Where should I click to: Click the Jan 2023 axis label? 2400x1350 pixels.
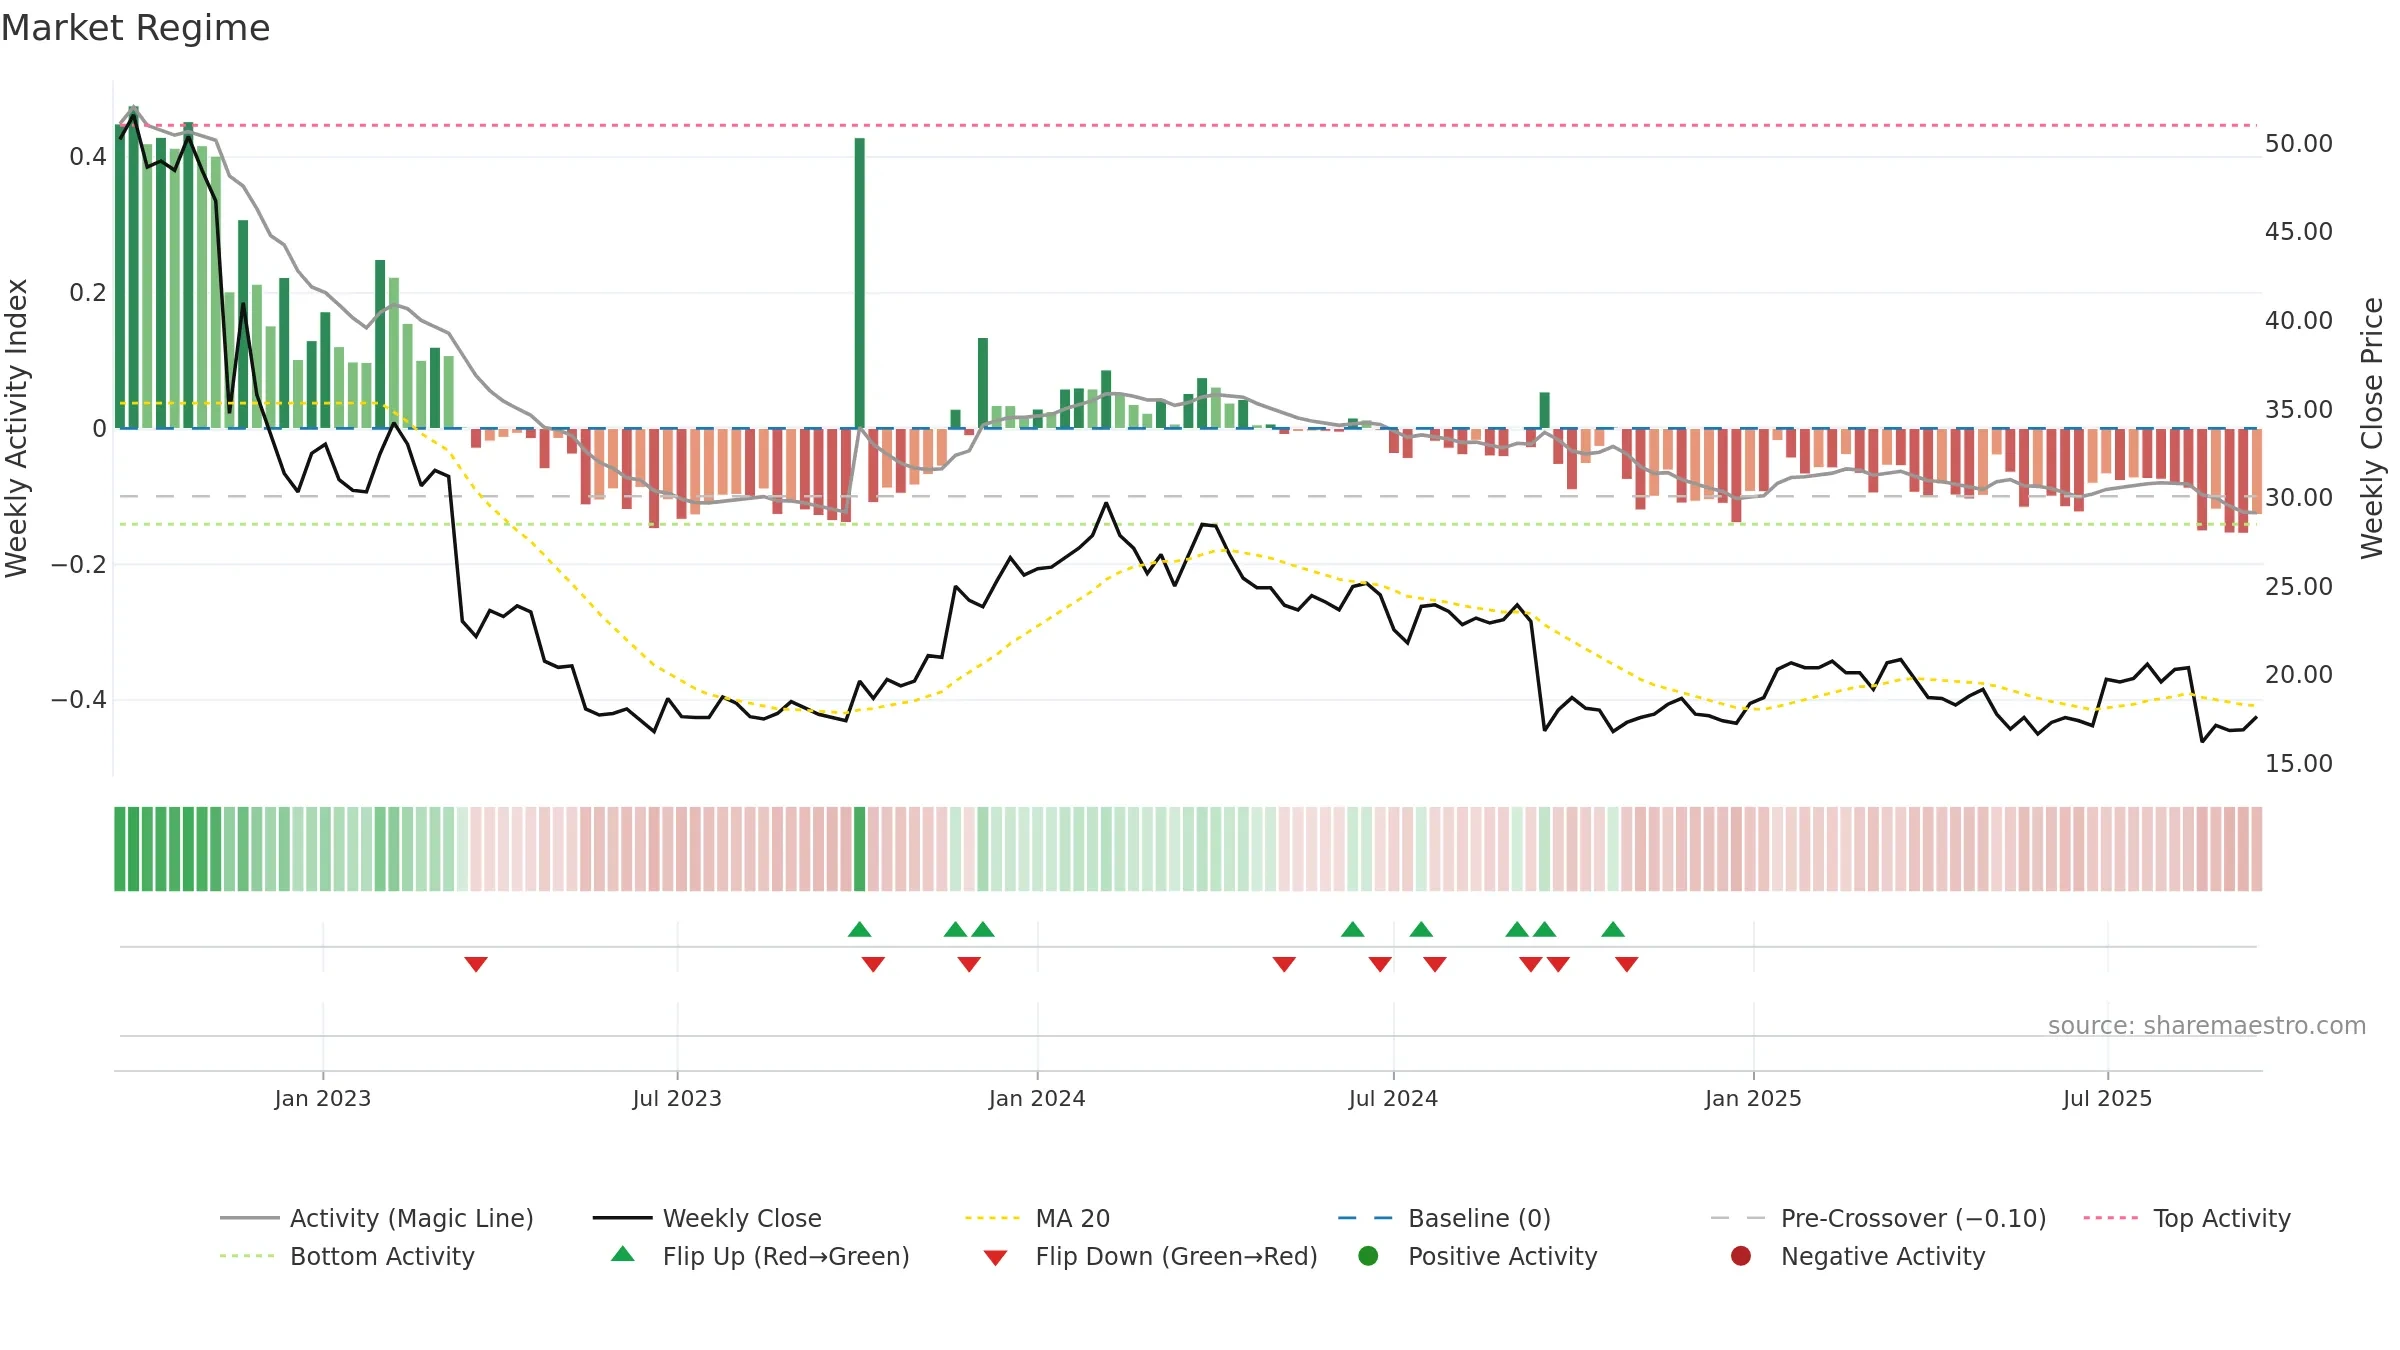coord(323,1098)
